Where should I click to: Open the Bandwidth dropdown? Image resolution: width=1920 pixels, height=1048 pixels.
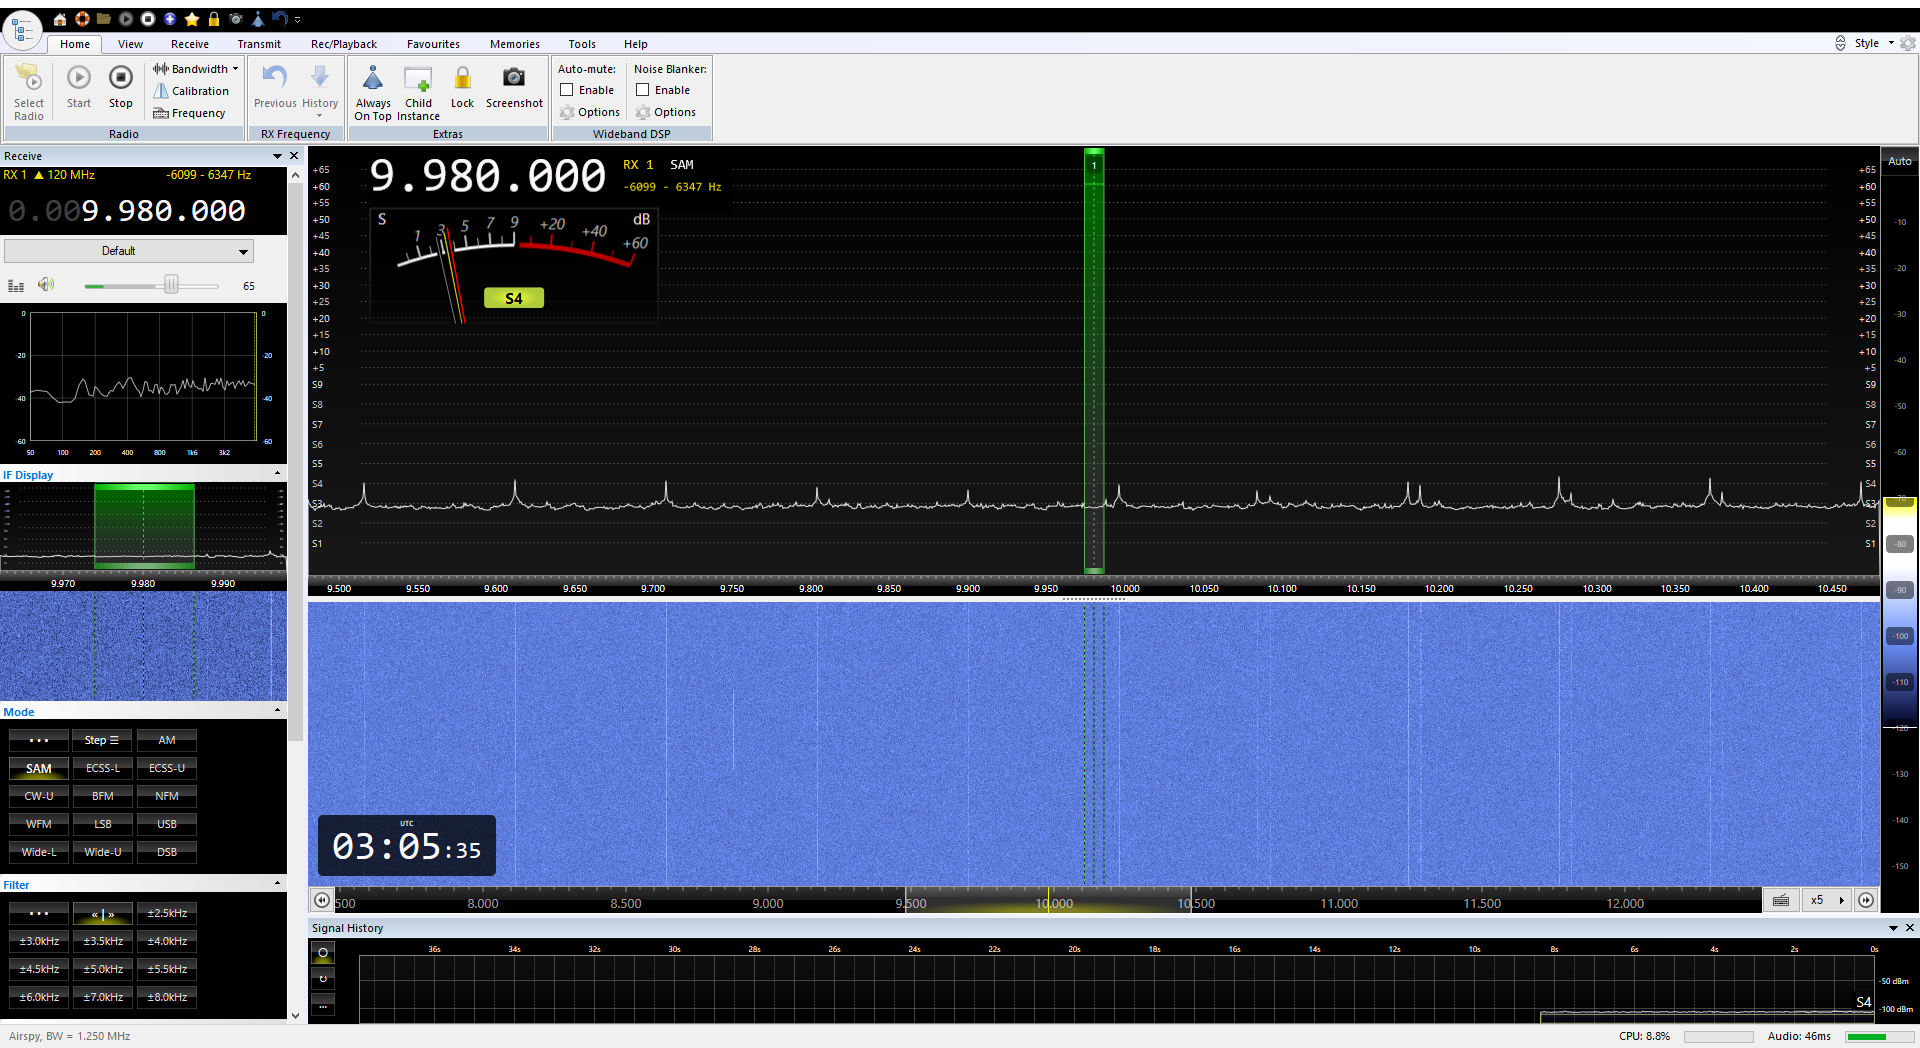coord(196,69)
